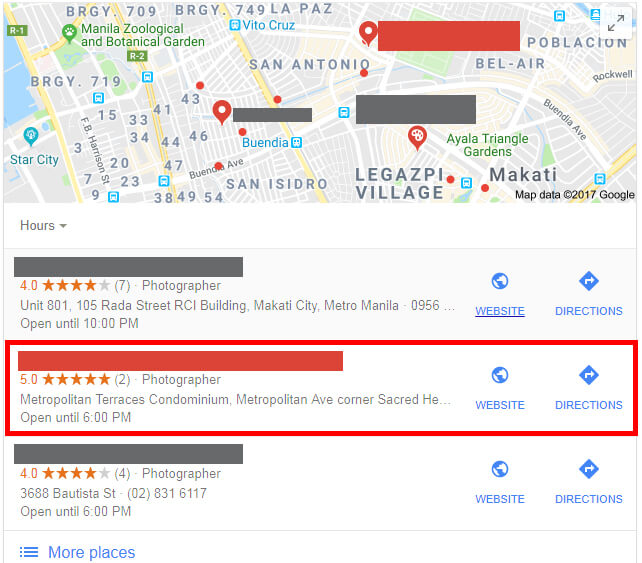Click More places link

(91, 552)
